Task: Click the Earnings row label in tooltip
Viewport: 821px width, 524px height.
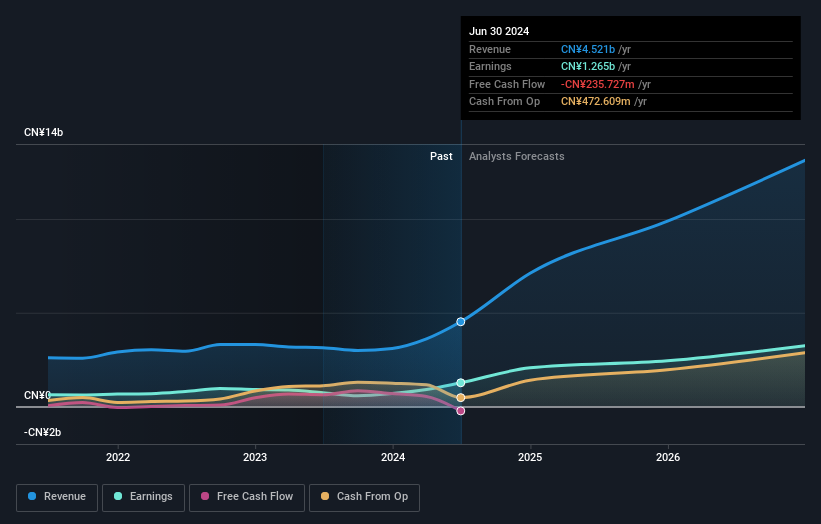Action: click(x=490, y=66)
